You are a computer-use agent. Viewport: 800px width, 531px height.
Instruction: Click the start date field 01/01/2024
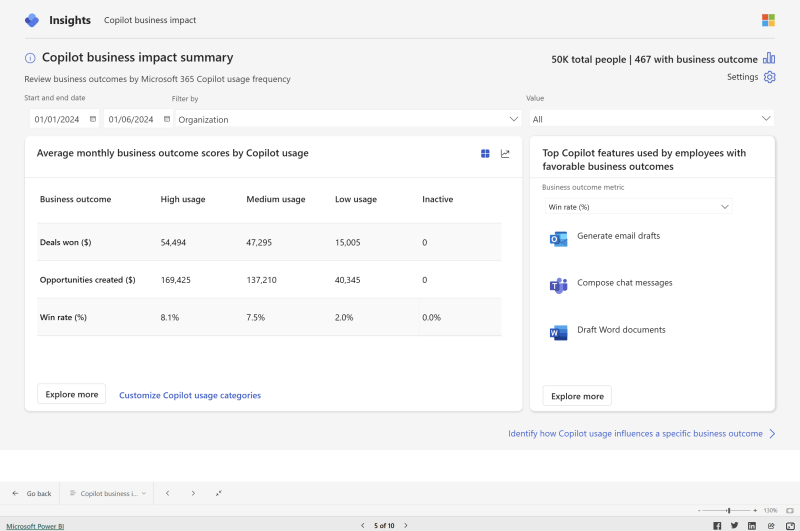[x=57, y=119]
